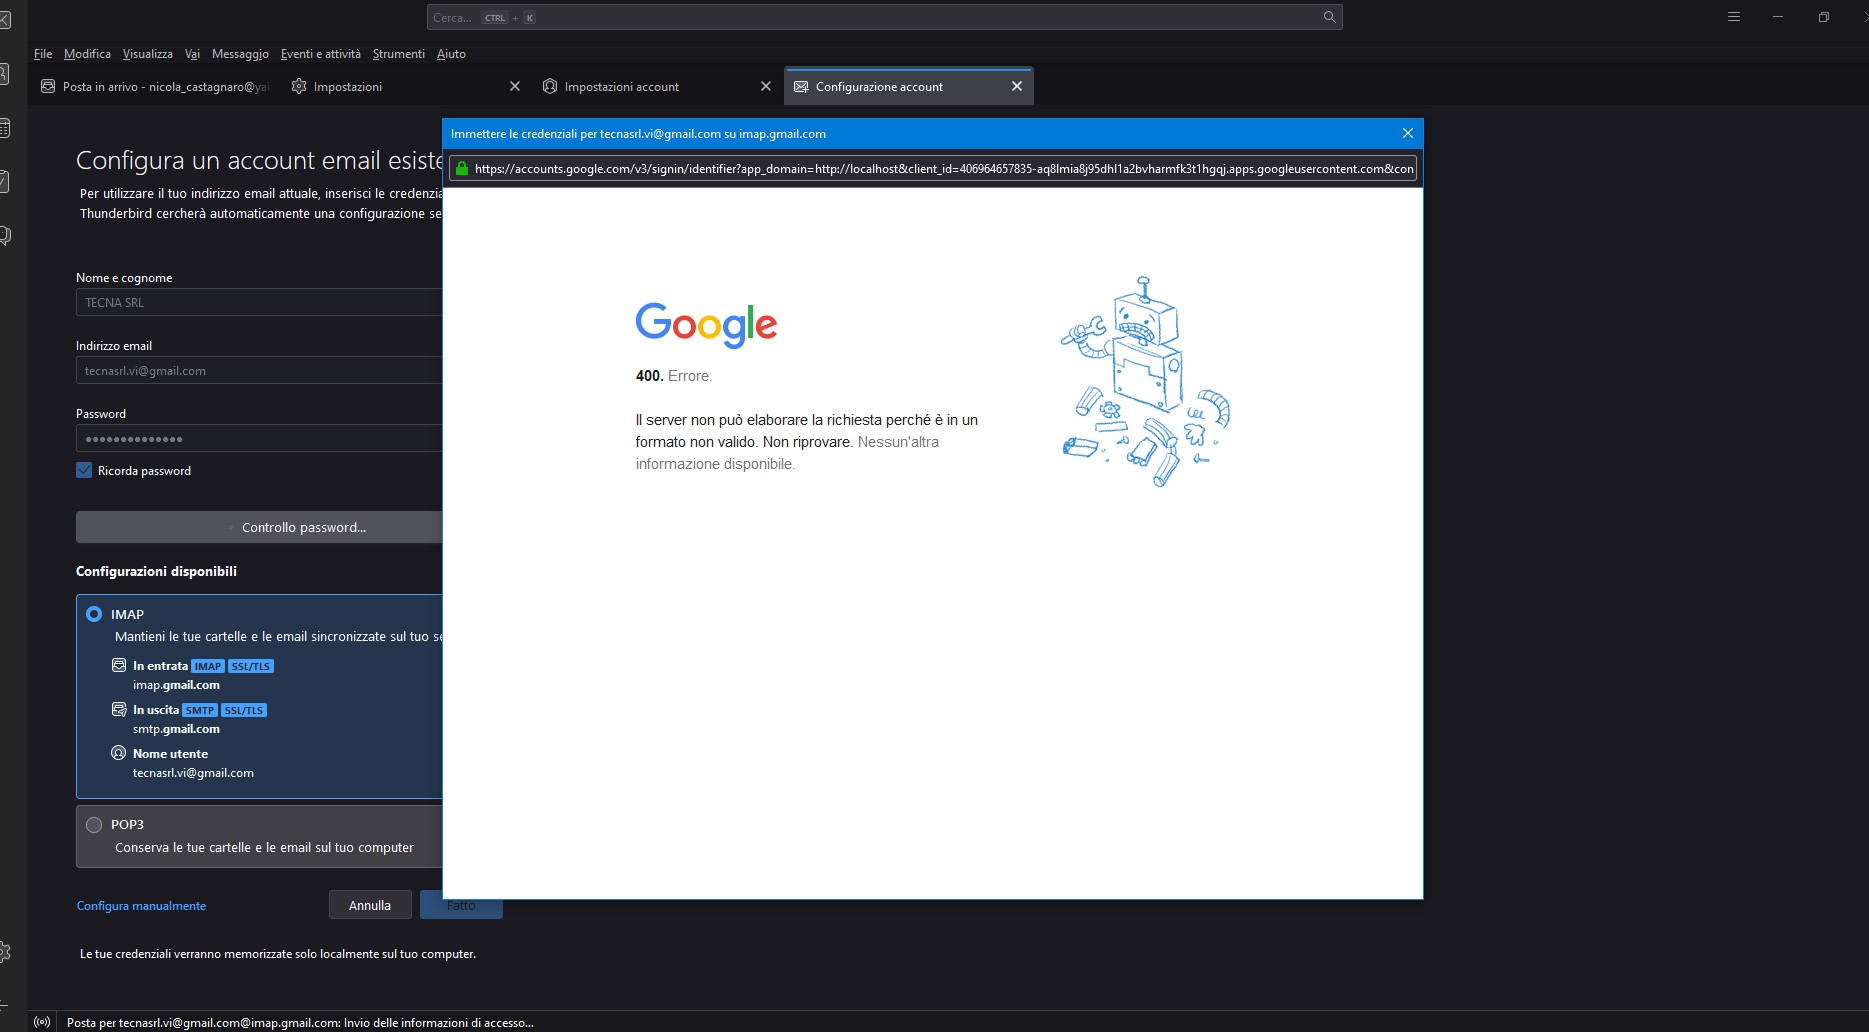This screenshot has width=1869, height=1032.
Task: Toggle the Ricorda password checkbox
Action: (84, 470)
